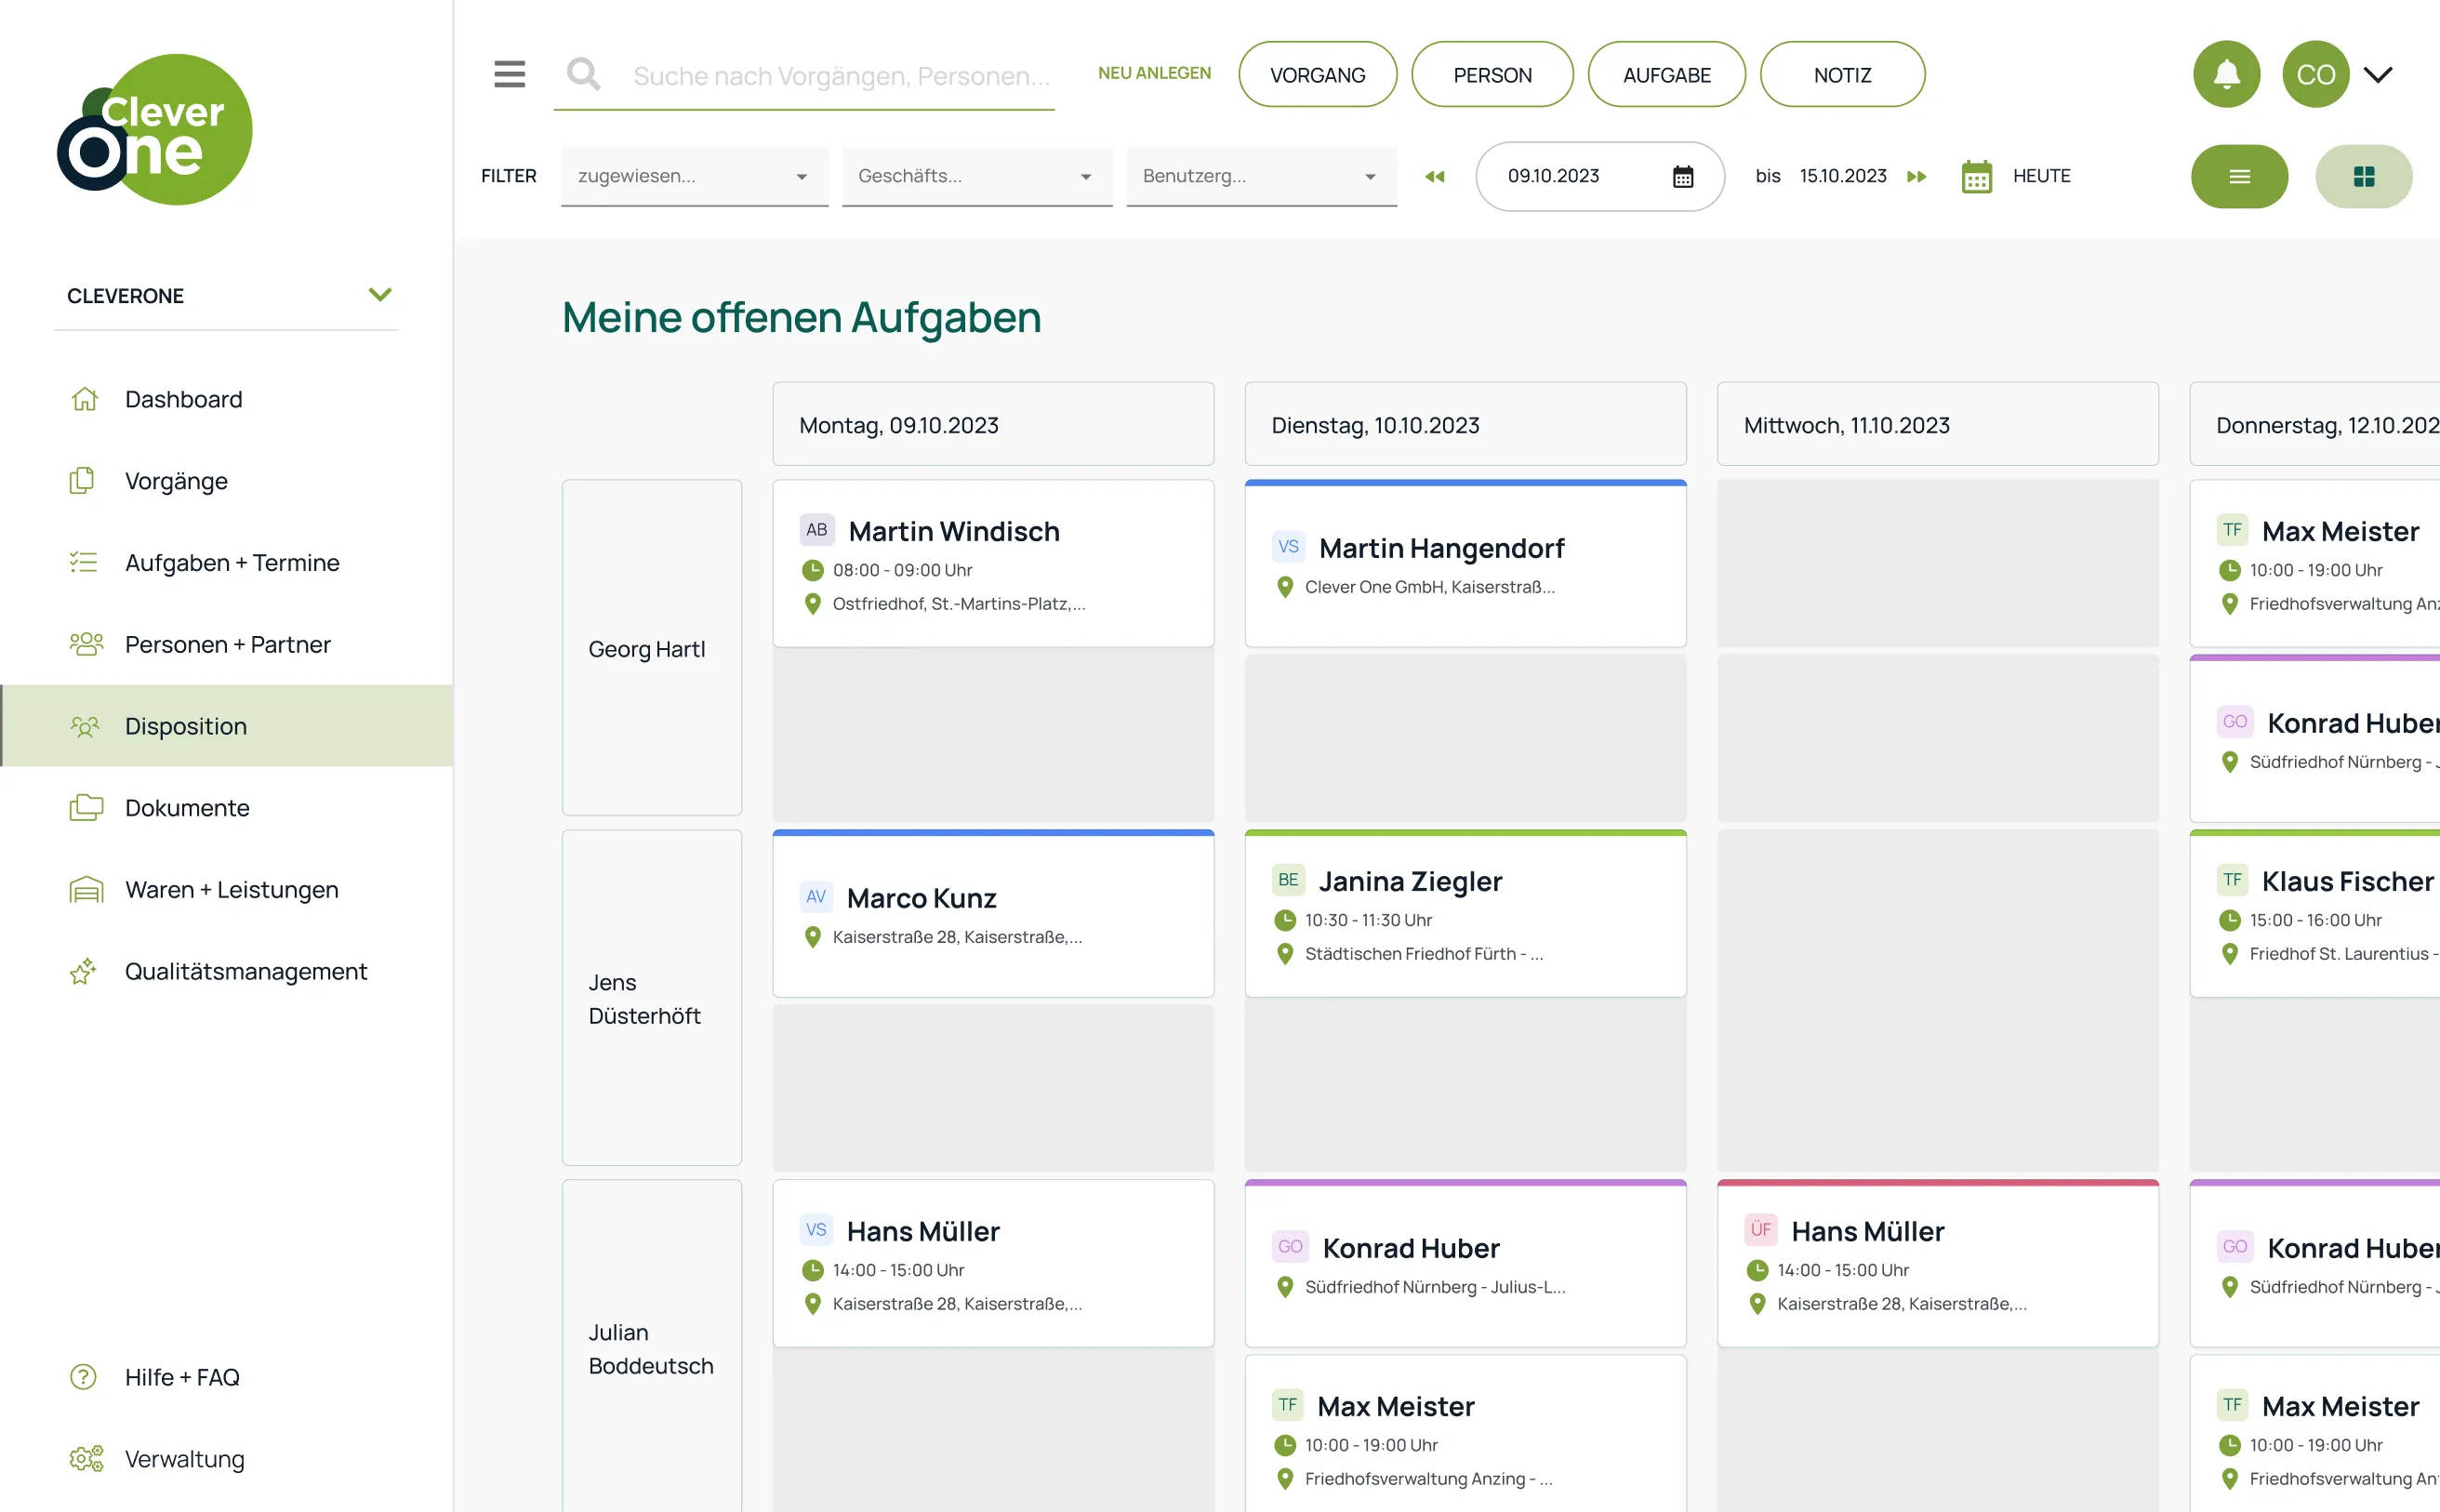Switch to the grid layout view
This screenshot has width=2440, height=1512.
2364,176
